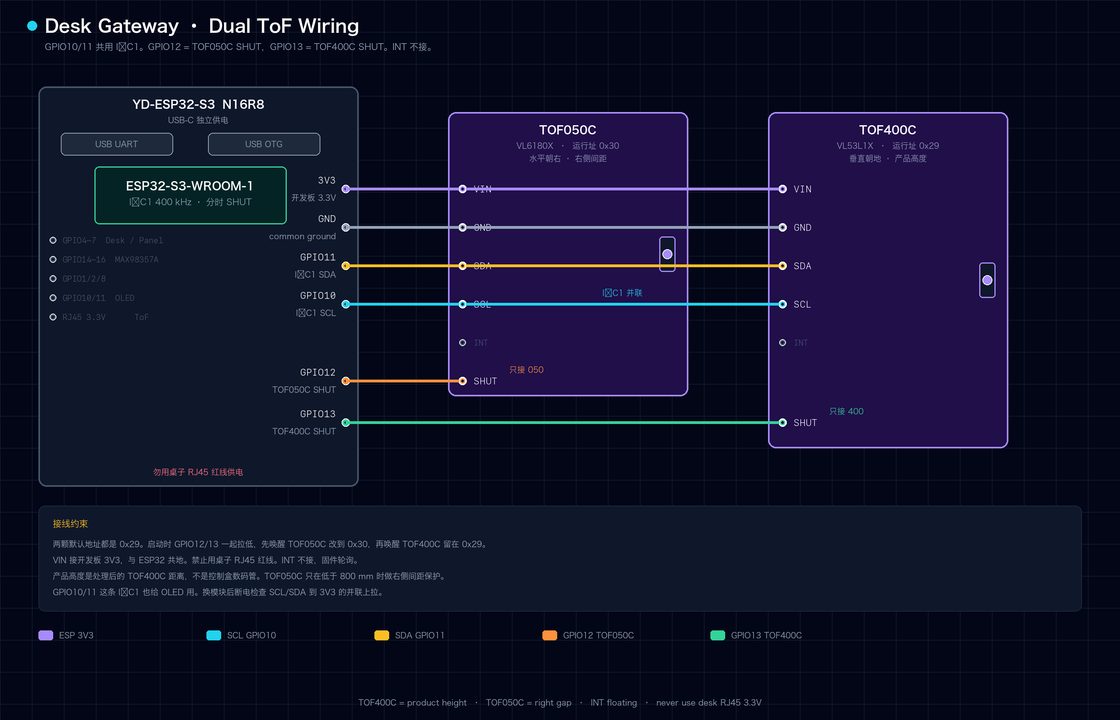Click the GPIO12 TOF050C SHUT pin node
This screenshot has height=720, width=1120.
(x=346, y=381)
